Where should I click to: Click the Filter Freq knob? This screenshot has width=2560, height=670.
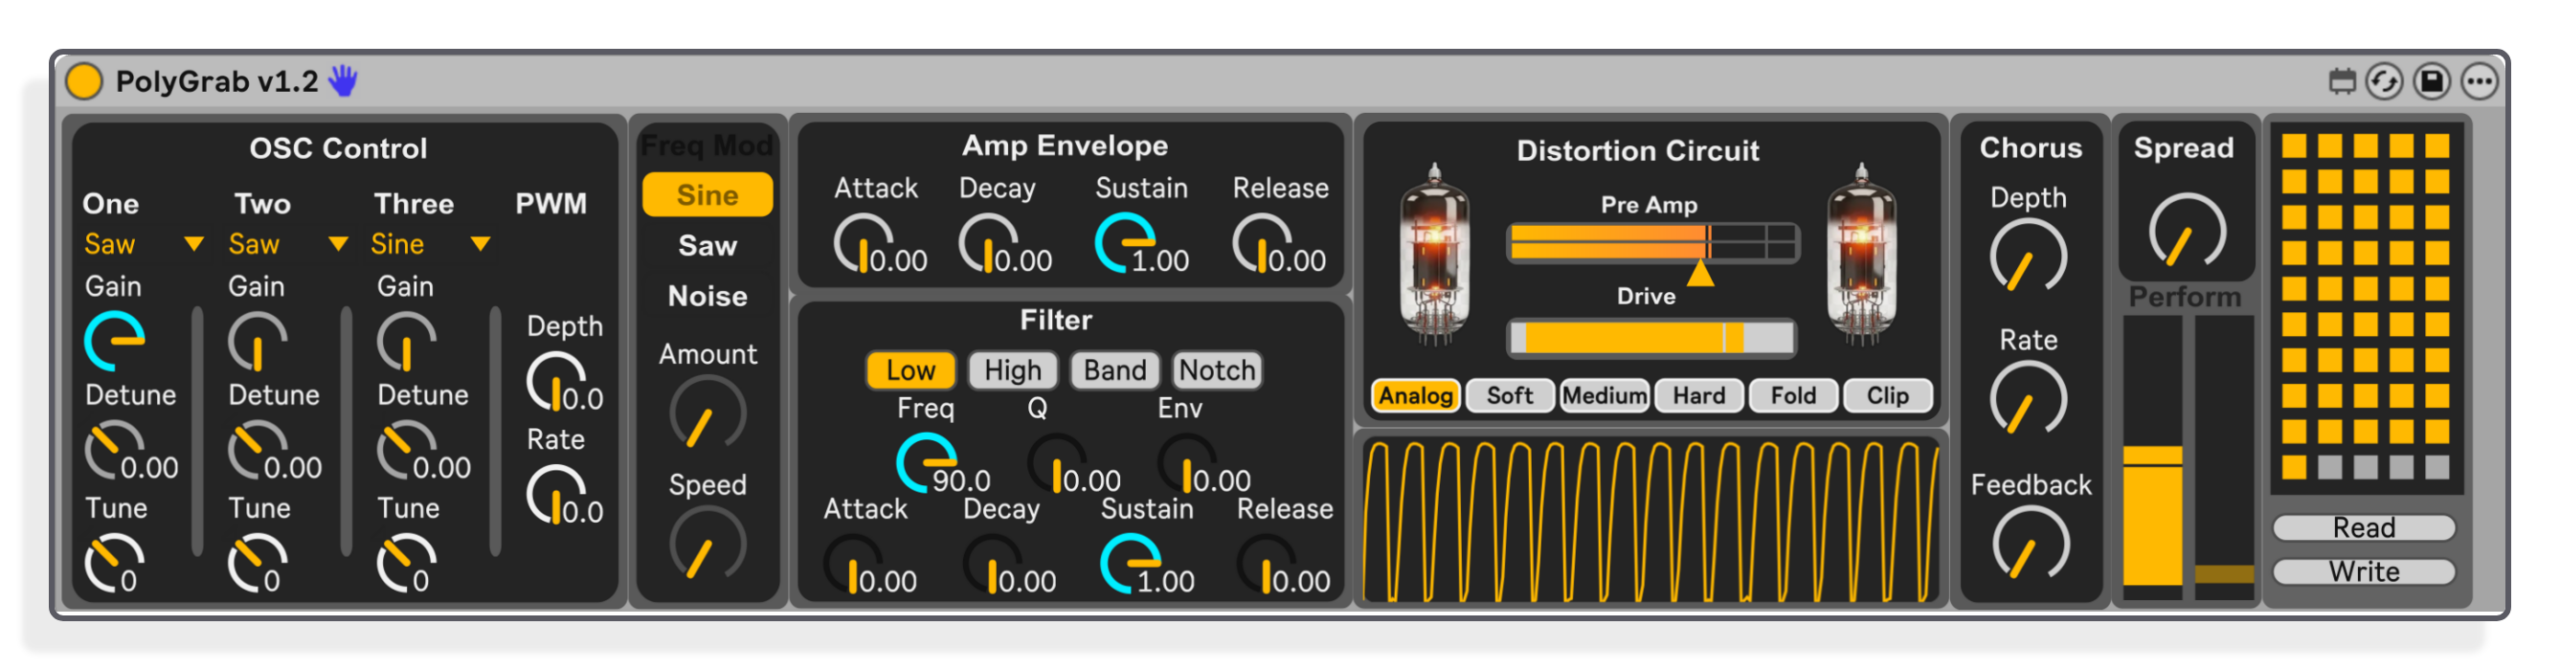pyautogui.click(x=927, y=464)
